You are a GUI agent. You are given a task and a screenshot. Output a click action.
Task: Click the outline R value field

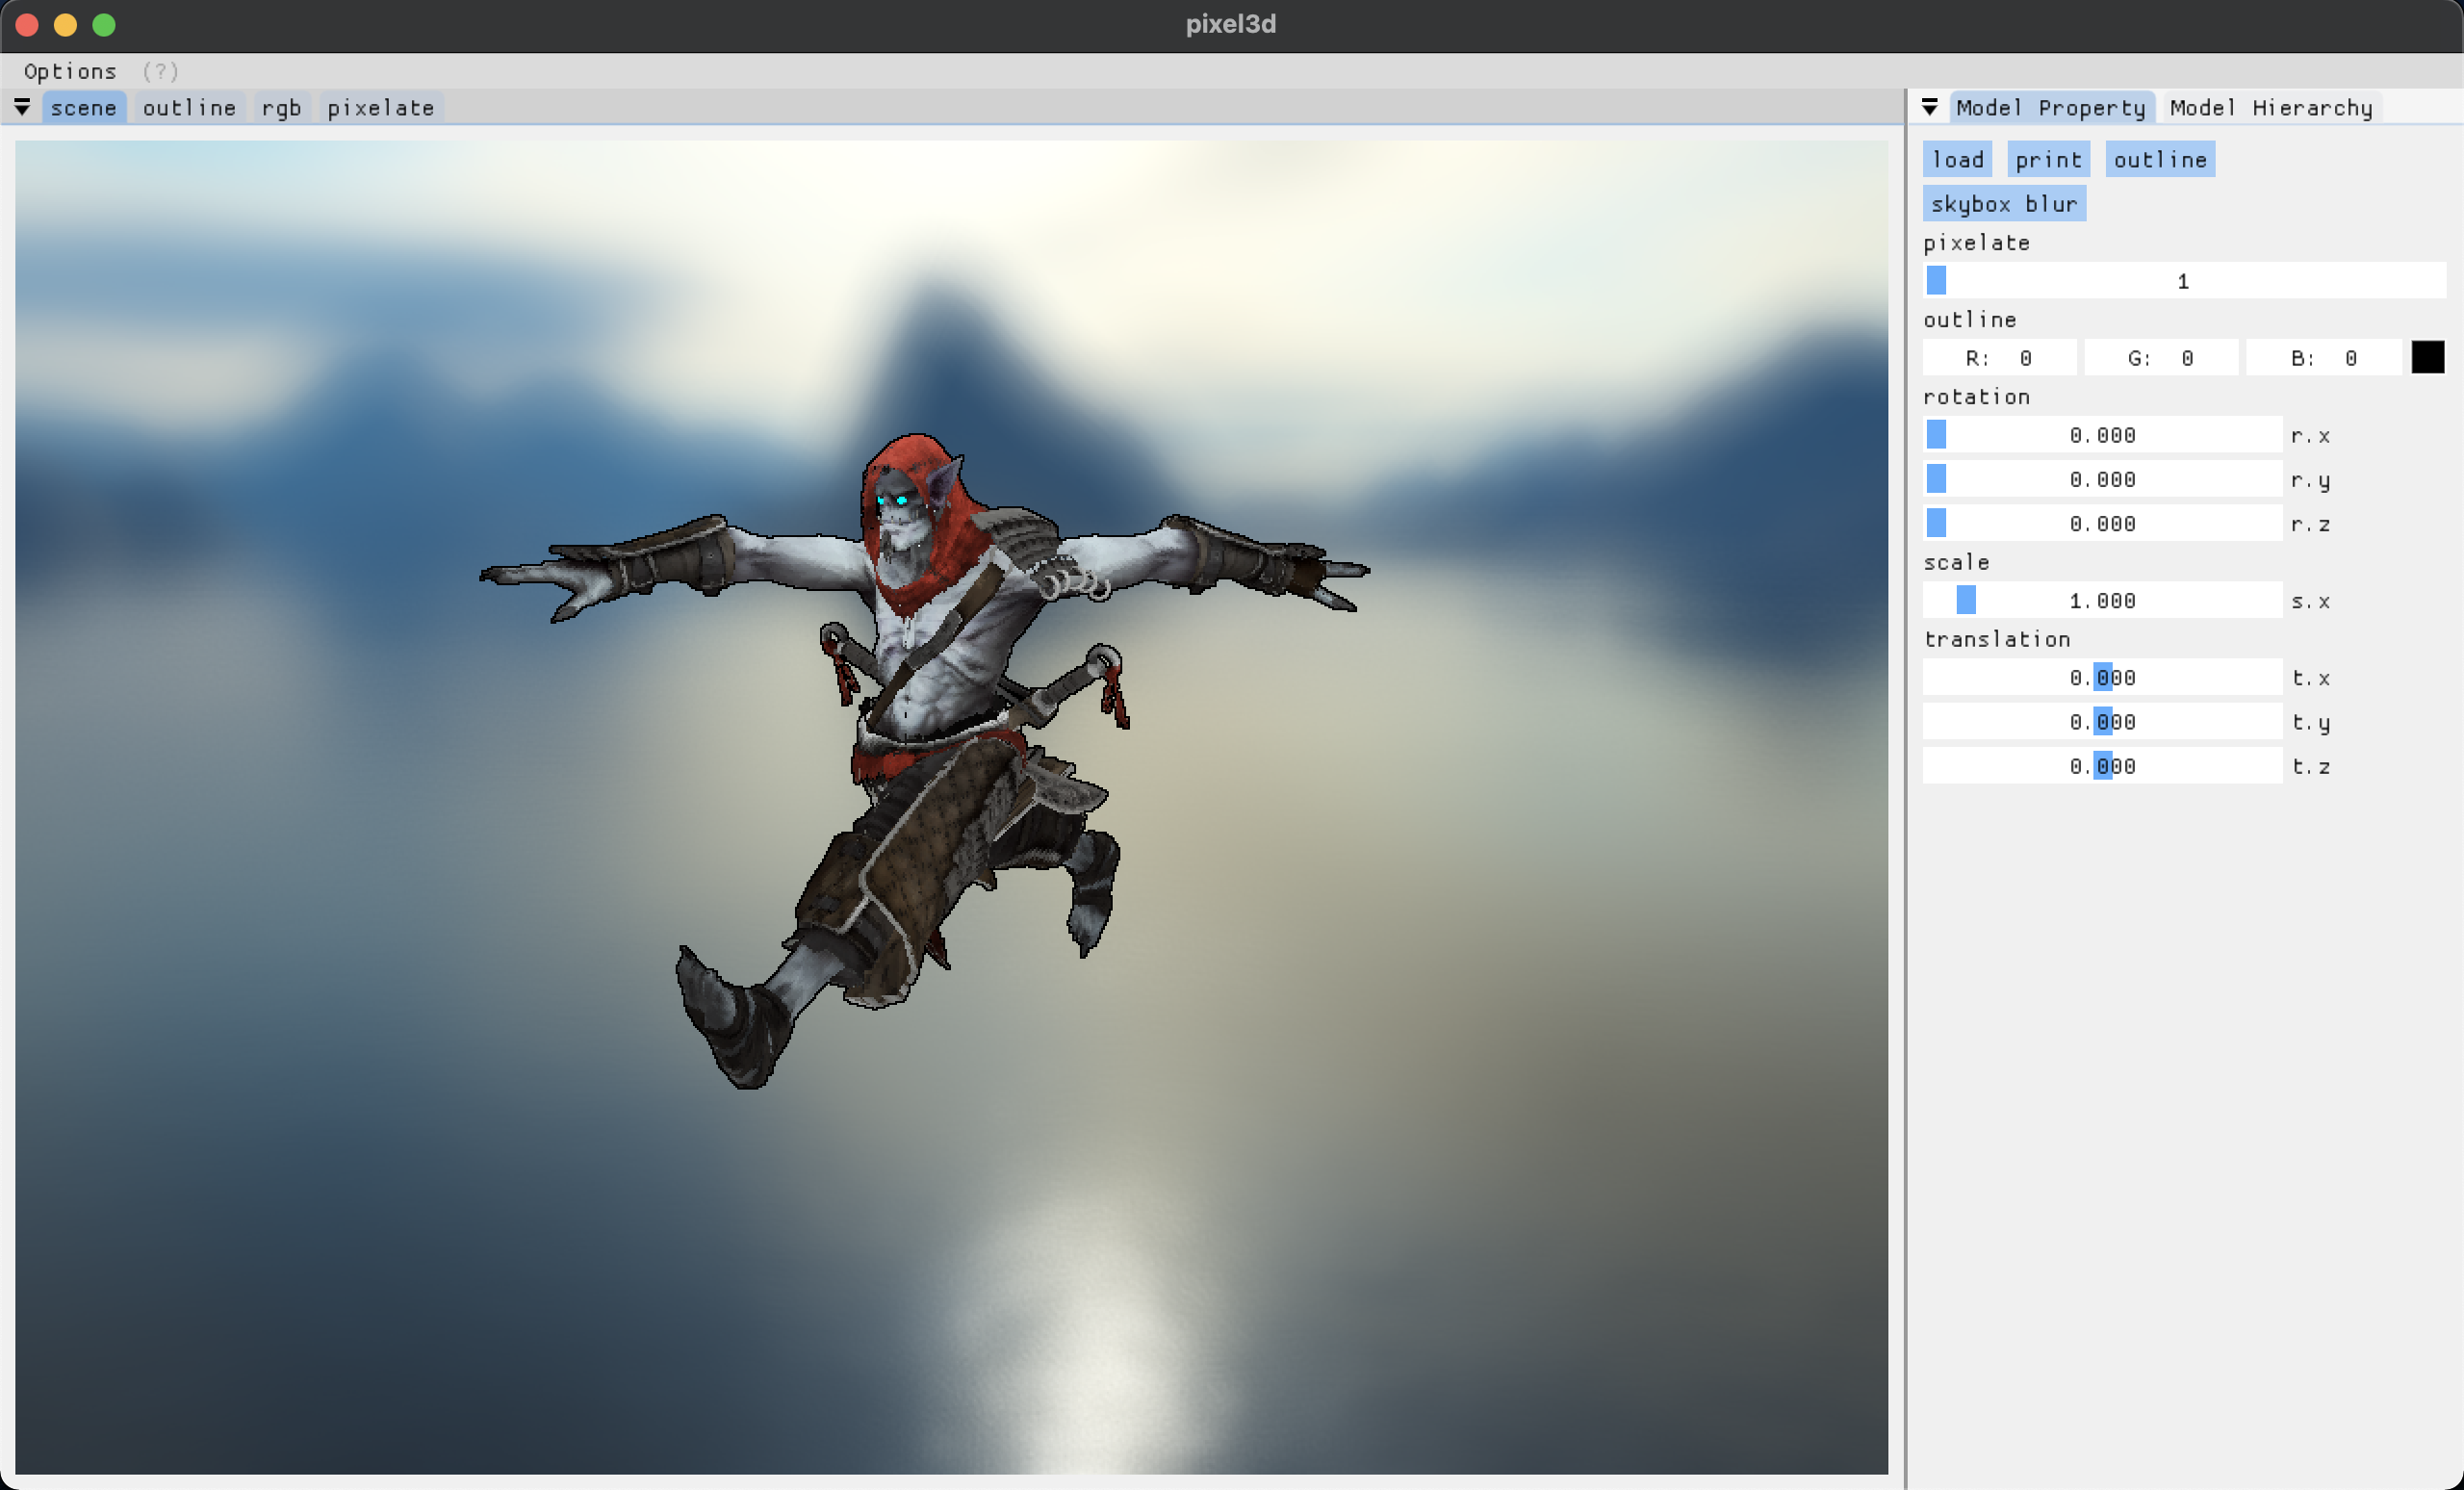[x=1999, y=357]
